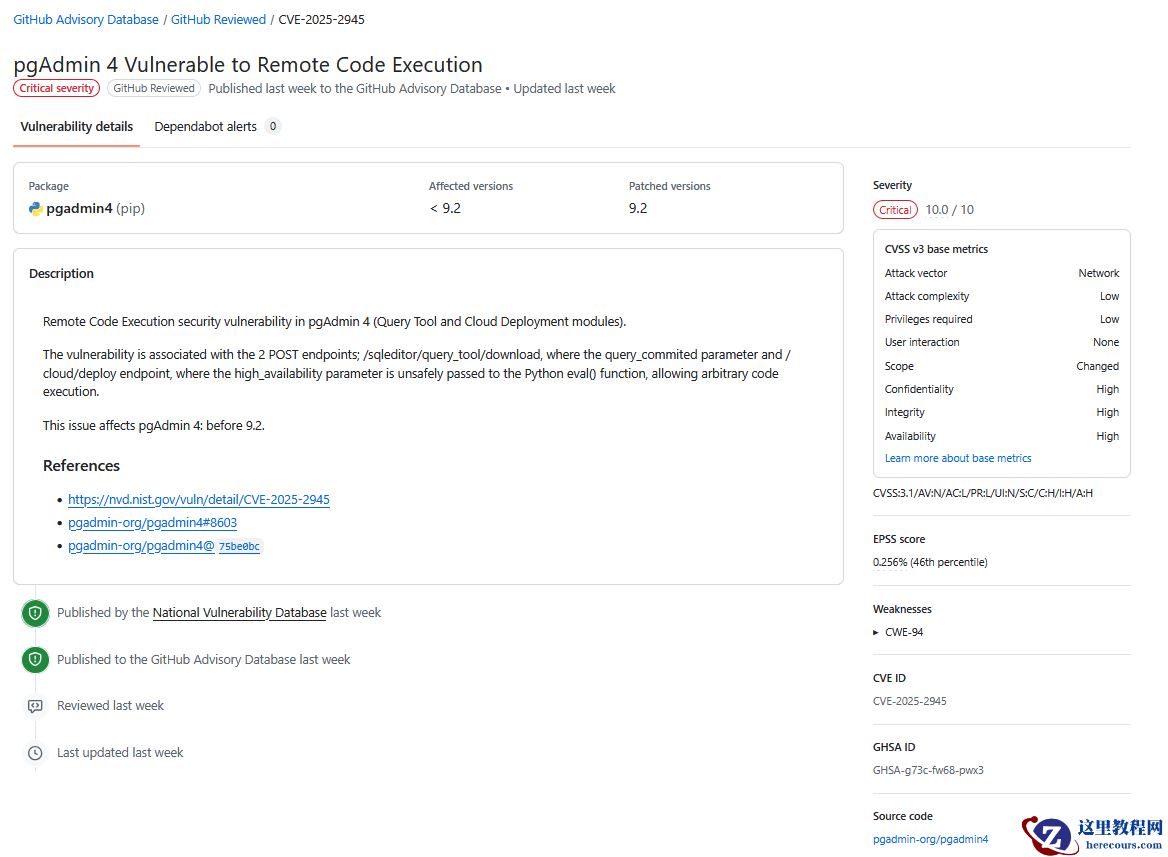Click the Reviewed comment icon in timeline
The image size is (1168, 857).
pos(35,706)
